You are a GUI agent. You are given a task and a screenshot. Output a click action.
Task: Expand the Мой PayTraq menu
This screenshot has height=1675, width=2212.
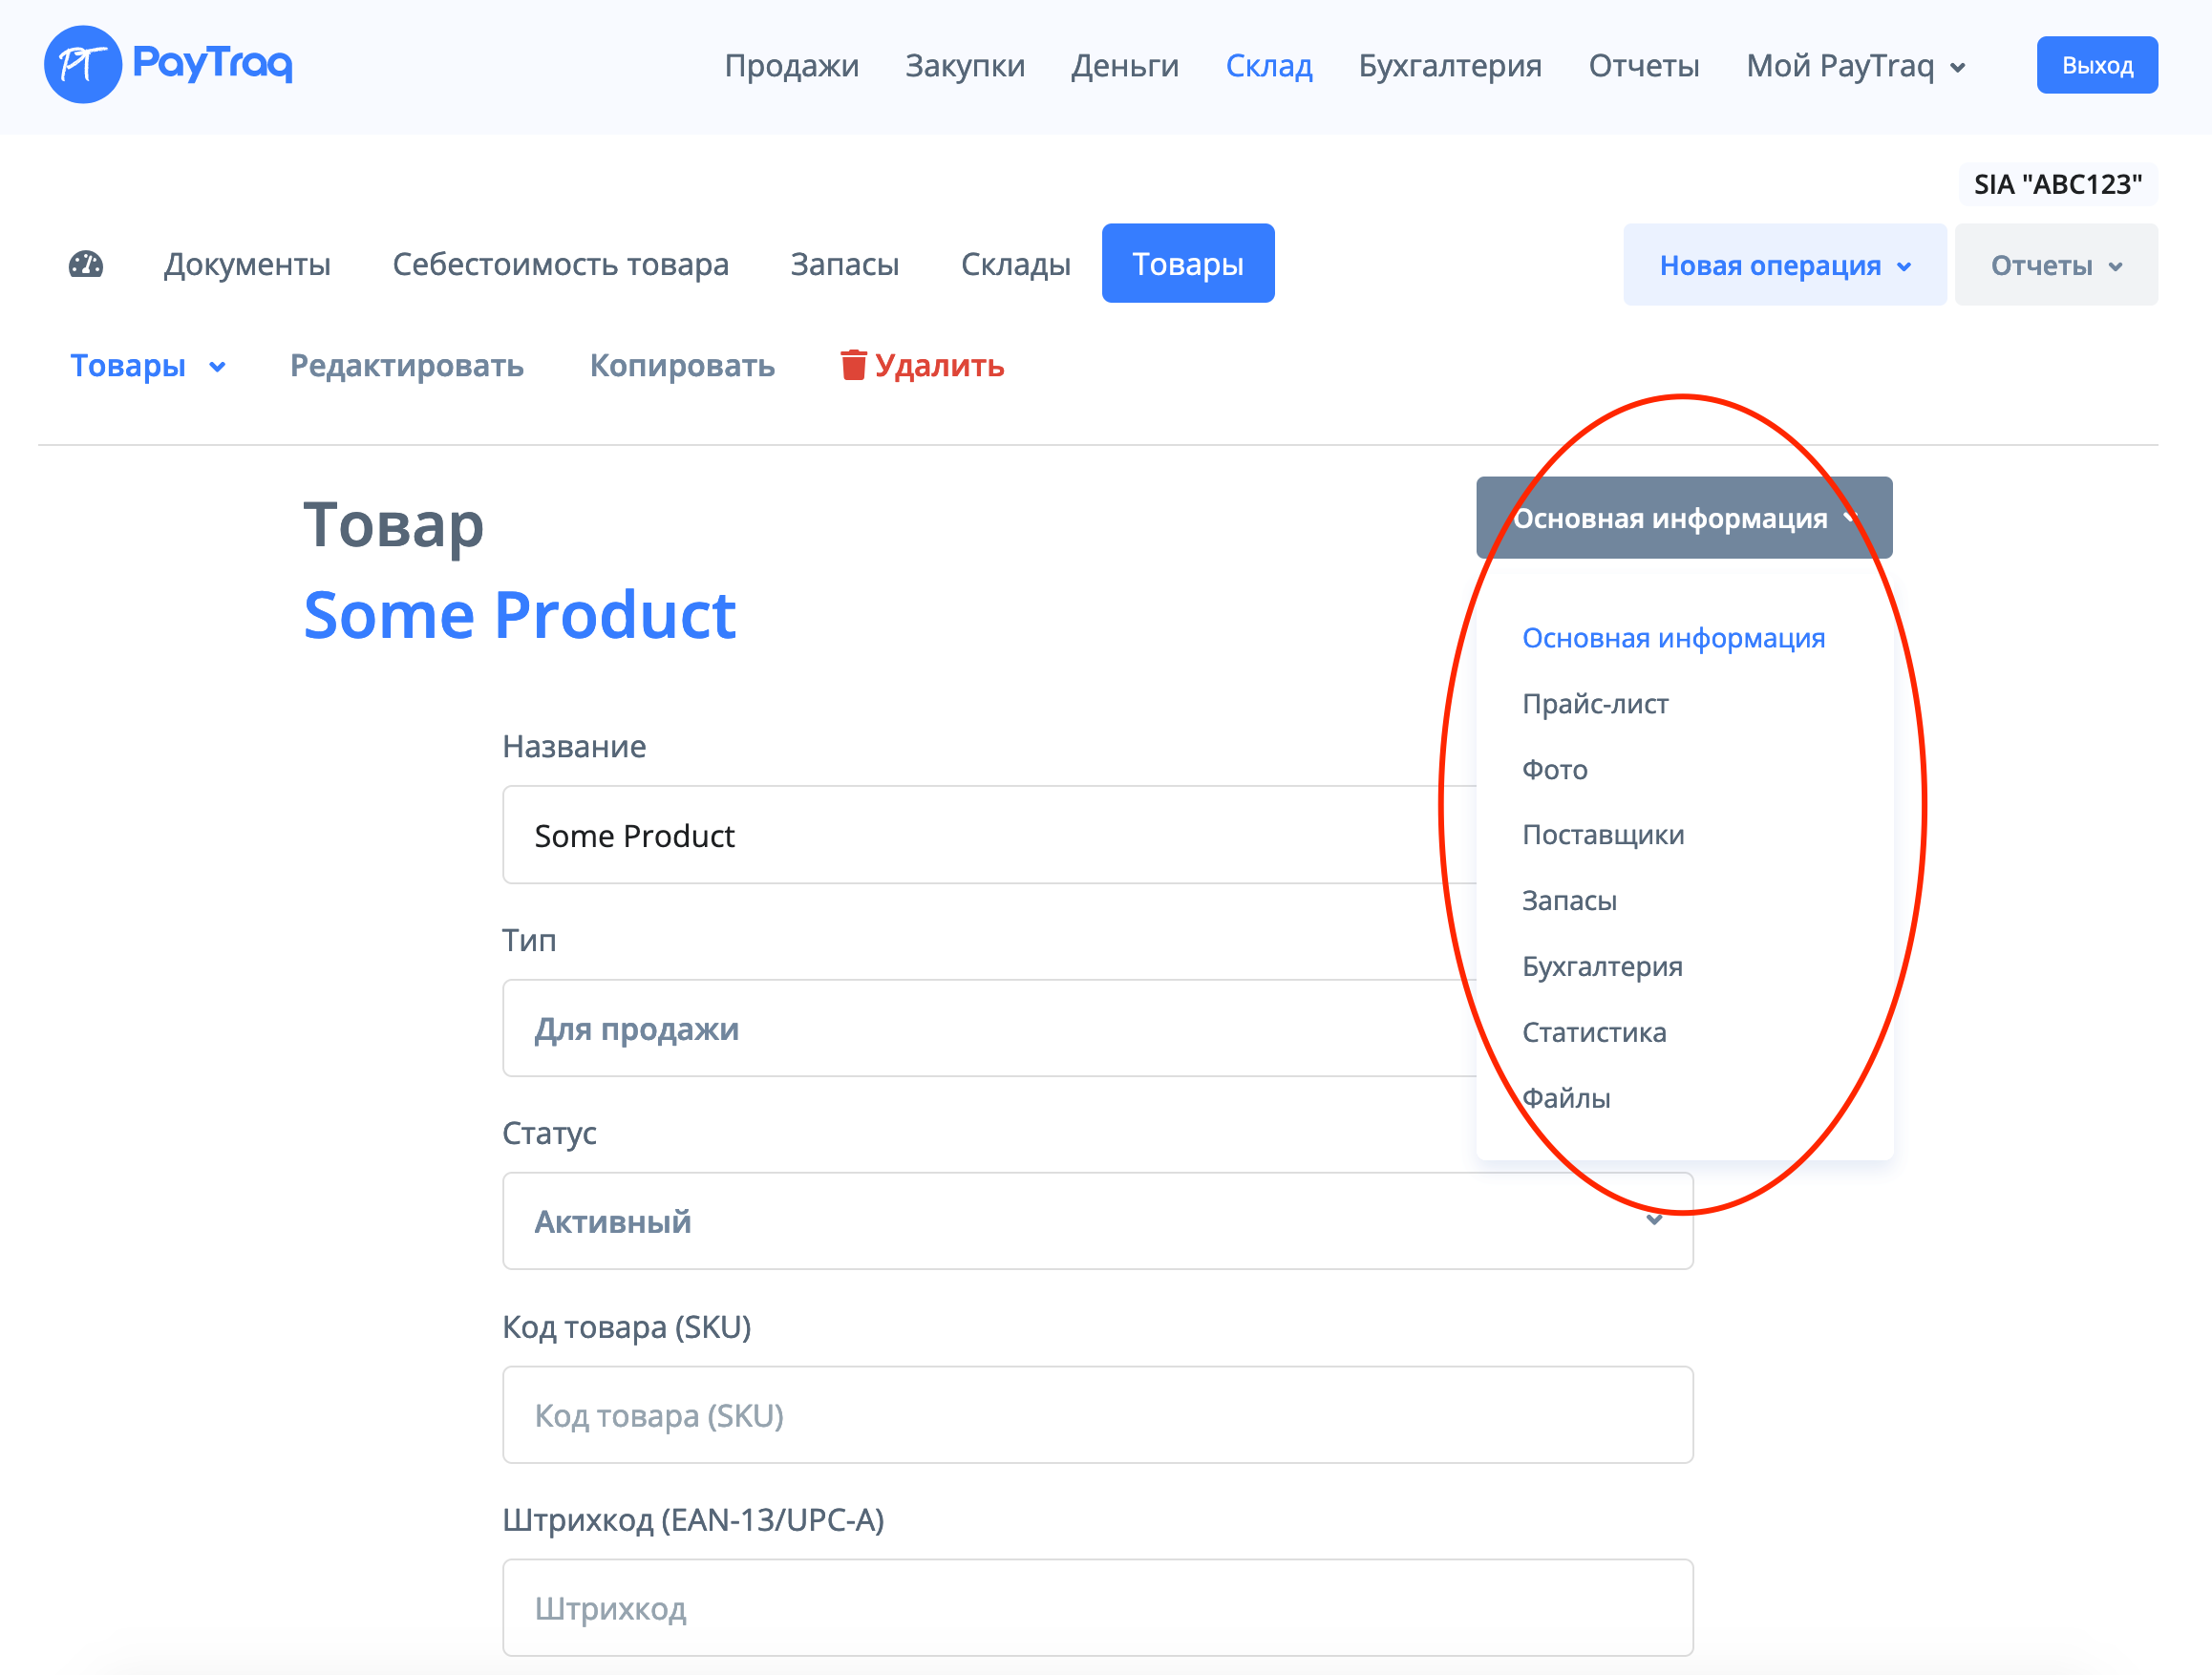point(1855,66)
